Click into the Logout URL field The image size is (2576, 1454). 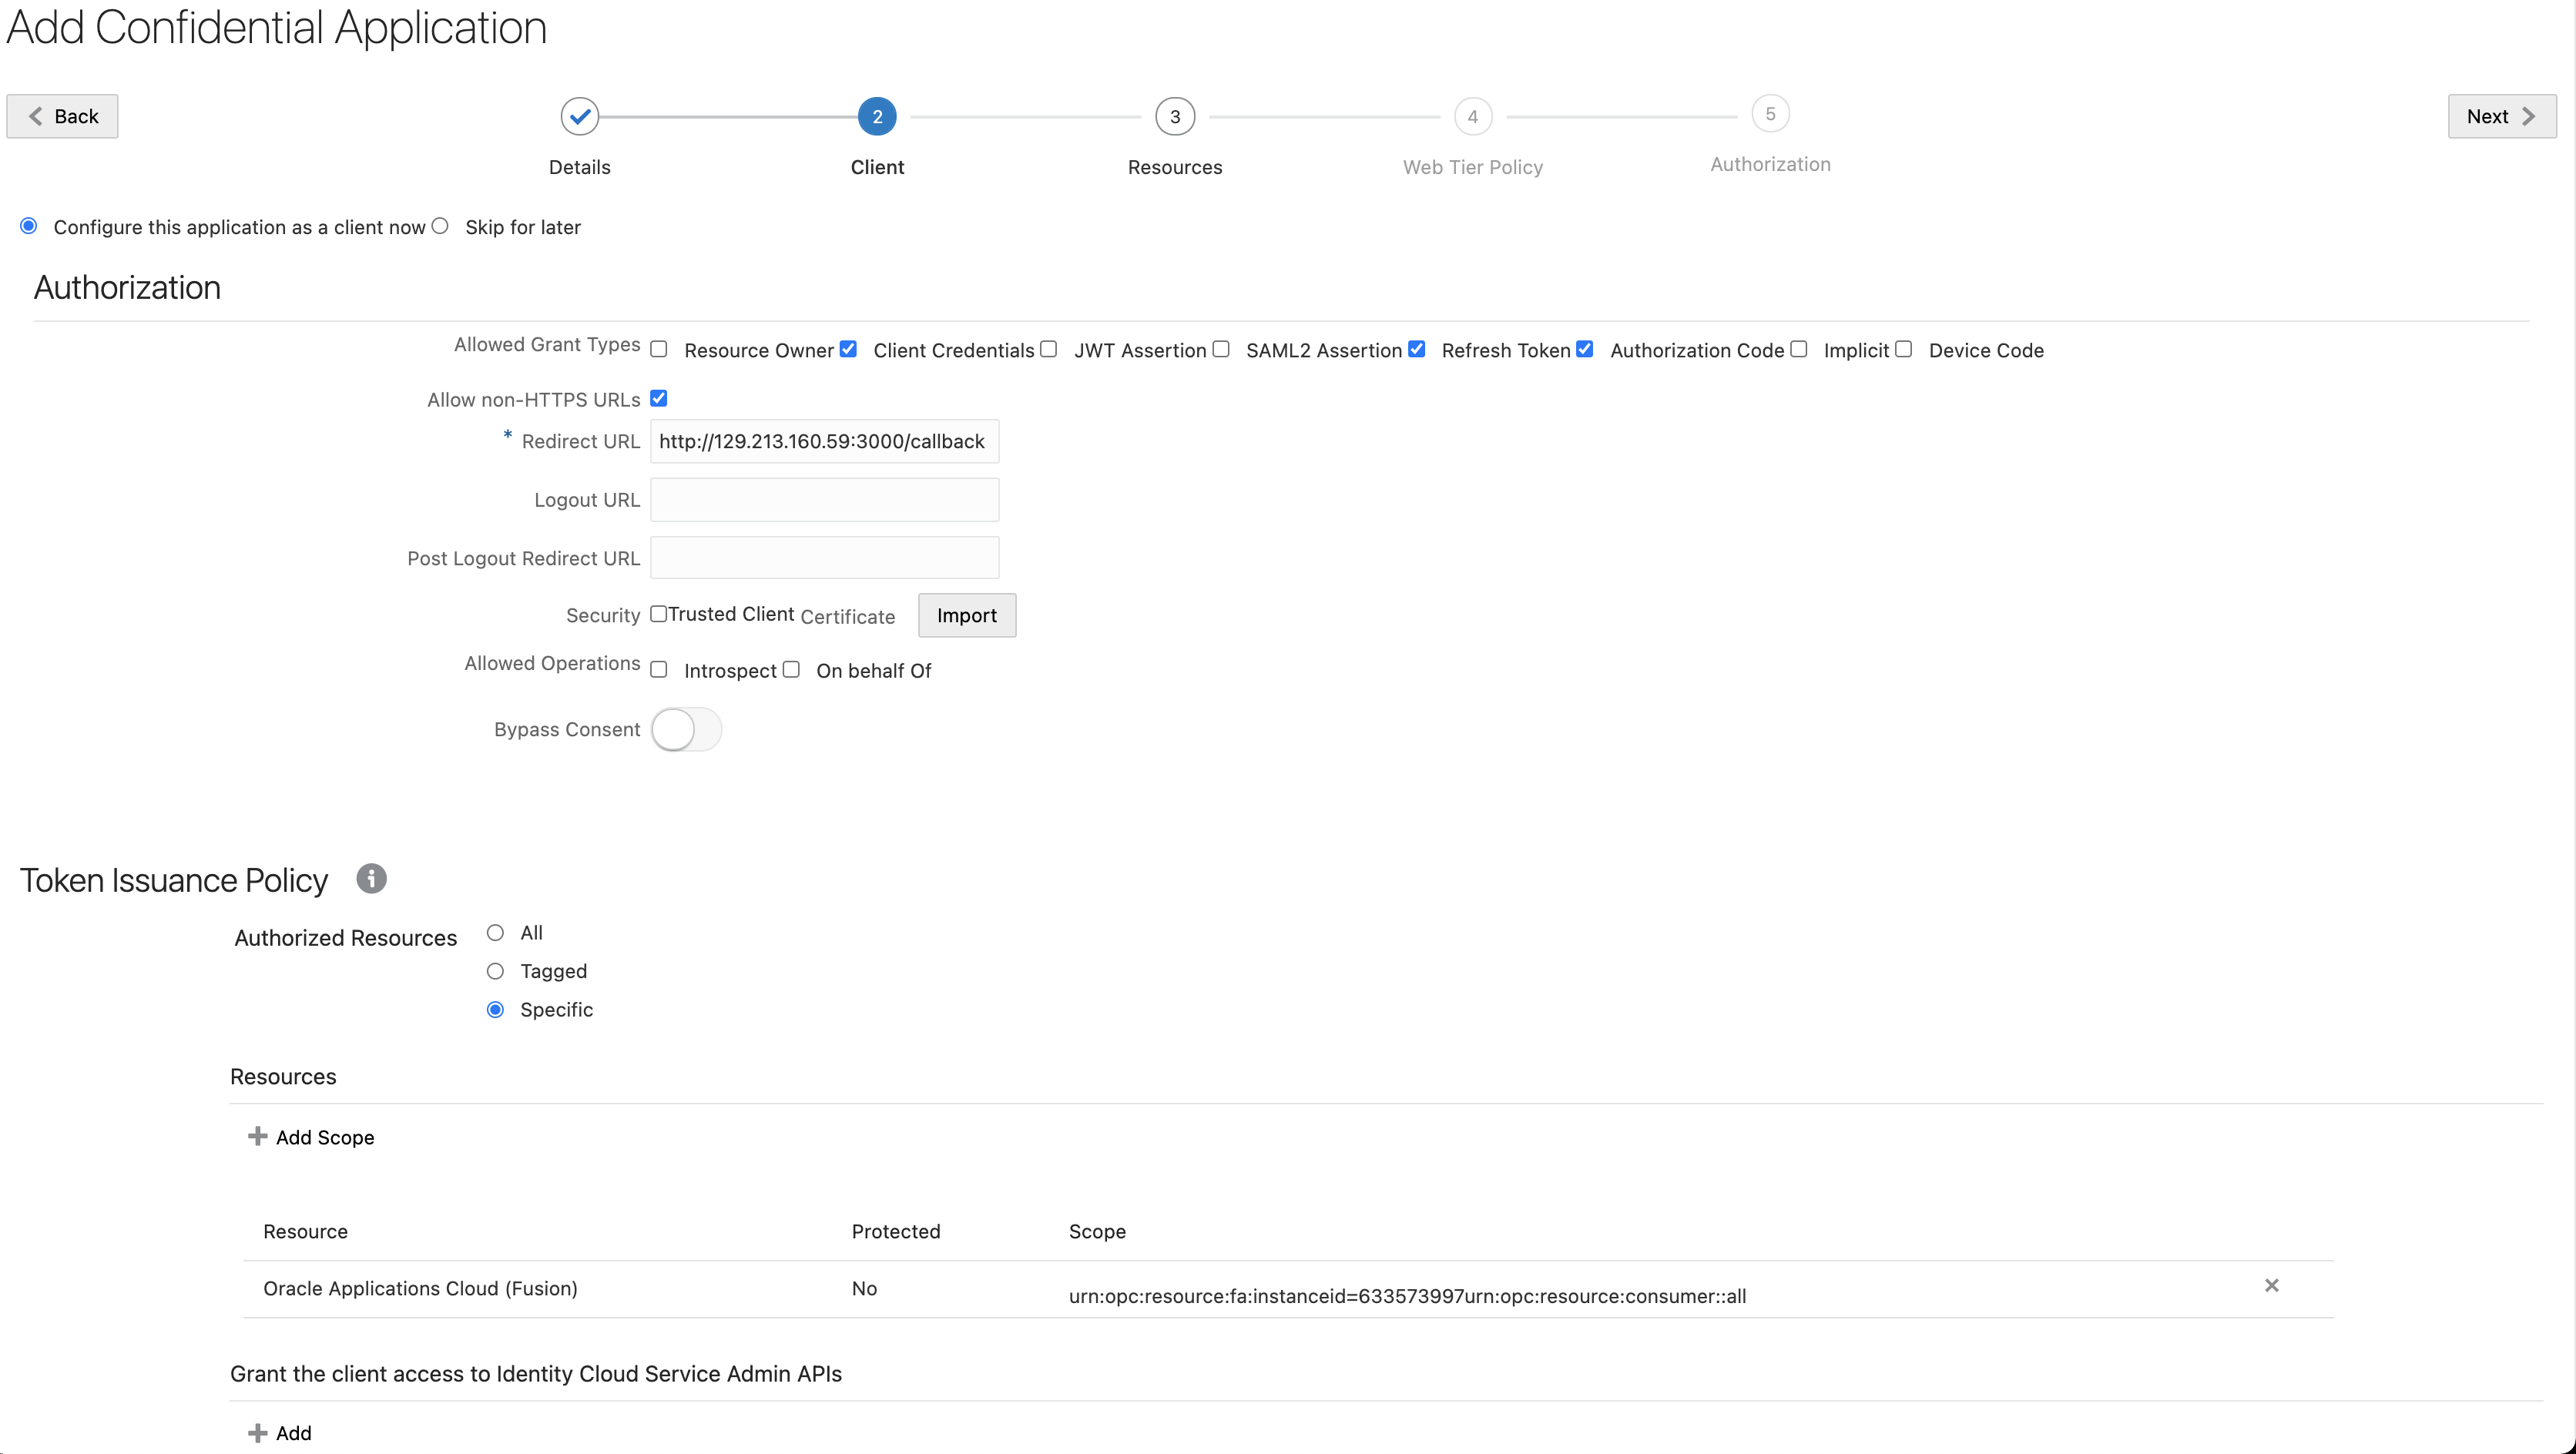tap(824, 499)
